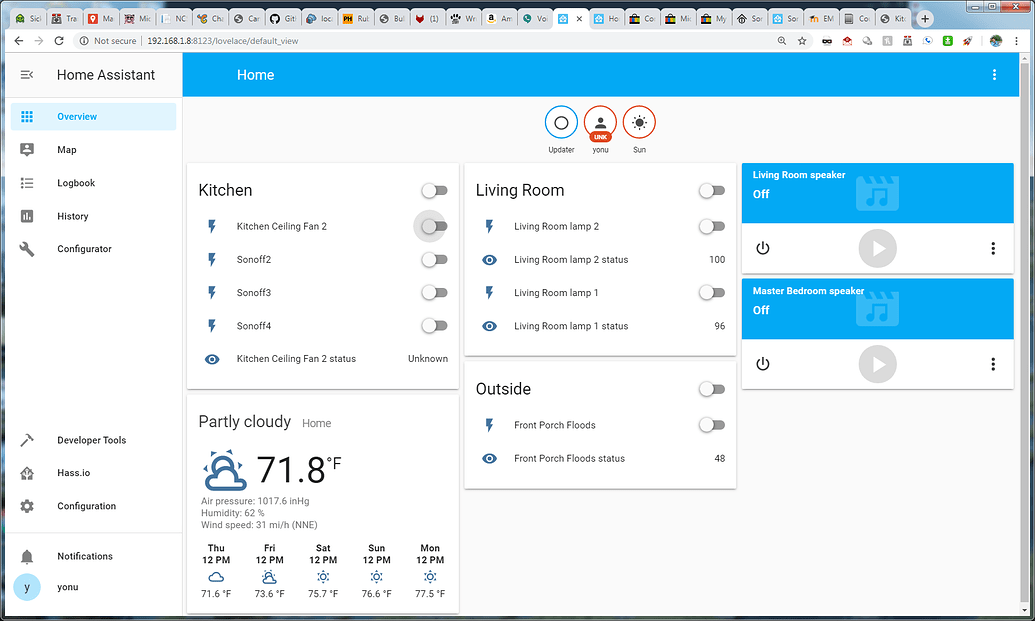The image size is (1035, 621).
Task: Click the yonu user profile entry
Action: (28, 587)
